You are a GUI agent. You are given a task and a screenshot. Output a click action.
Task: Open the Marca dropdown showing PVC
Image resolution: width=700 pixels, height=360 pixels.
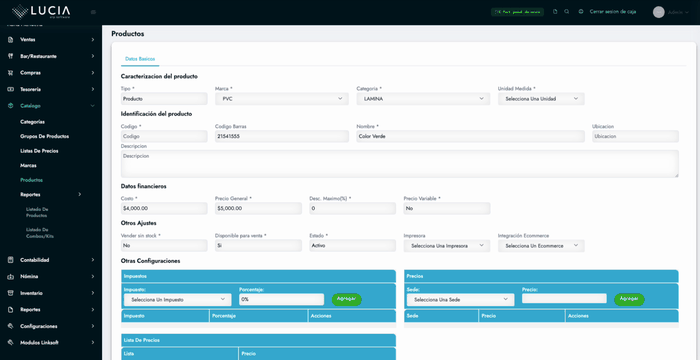tap(282, 99)
